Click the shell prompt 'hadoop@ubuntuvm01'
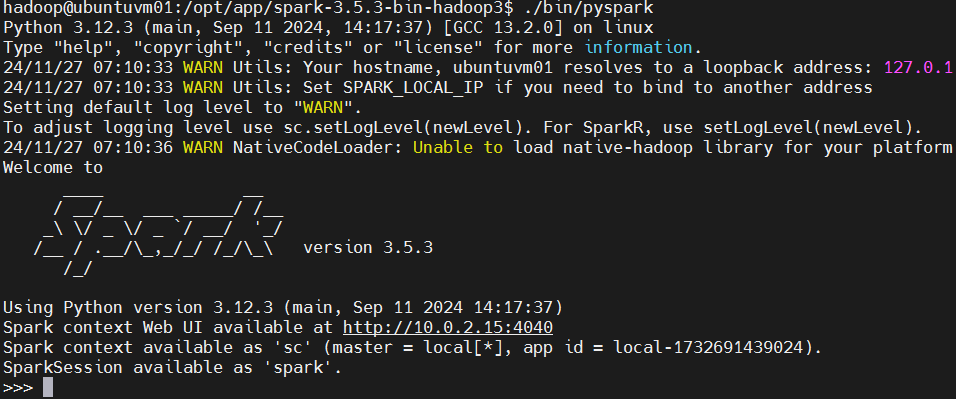This screenshot has height=399, width=956. tap(88, 9)
